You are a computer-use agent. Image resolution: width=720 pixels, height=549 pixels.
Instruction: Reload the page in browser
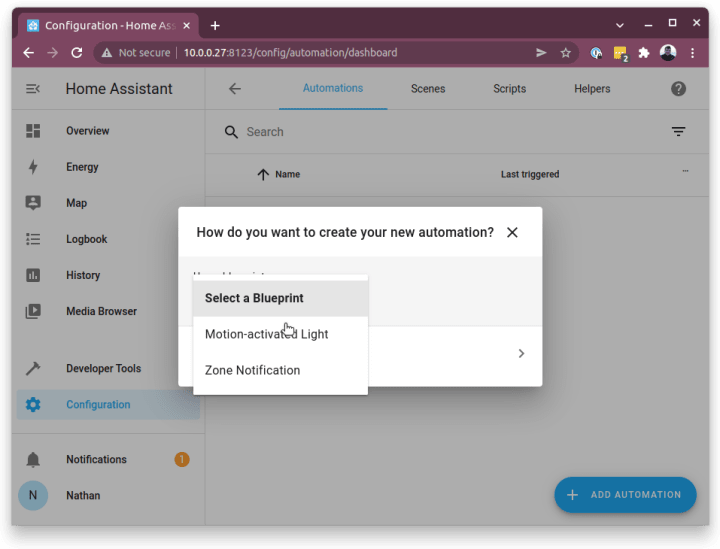77,53
